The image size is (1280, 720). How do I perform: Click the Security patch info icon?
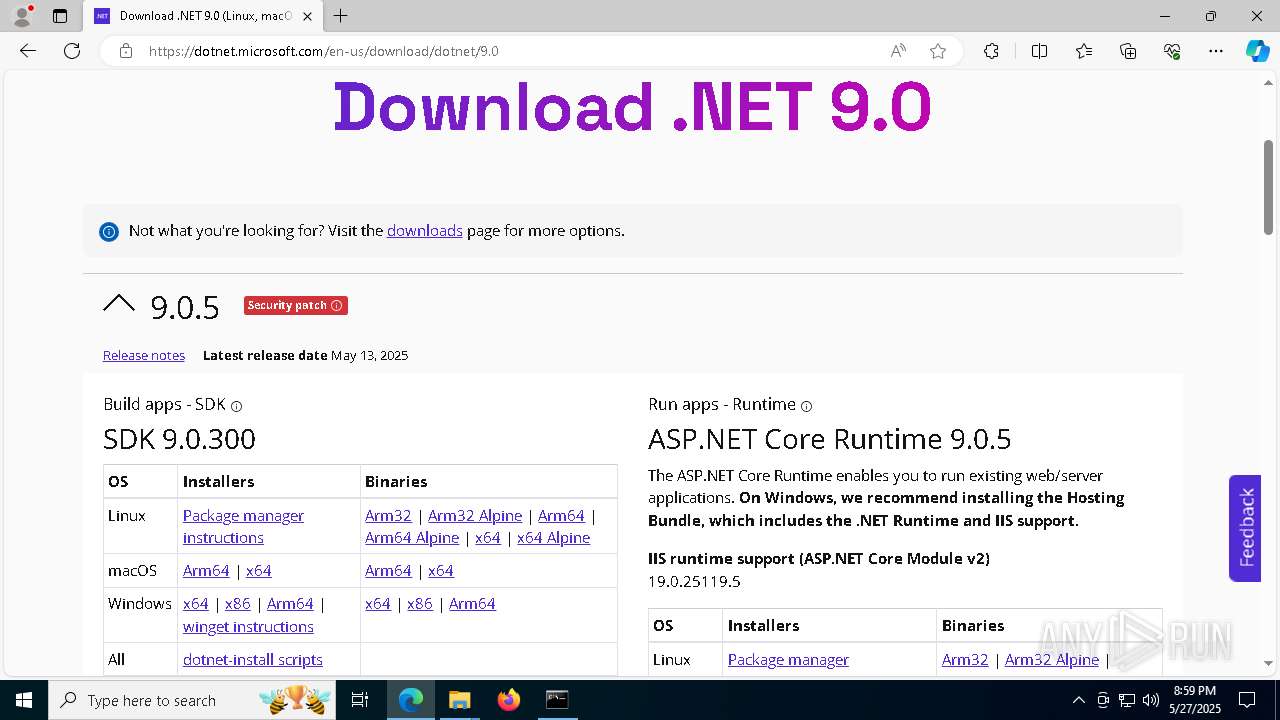pyautogui.click(x=336, y=306)
